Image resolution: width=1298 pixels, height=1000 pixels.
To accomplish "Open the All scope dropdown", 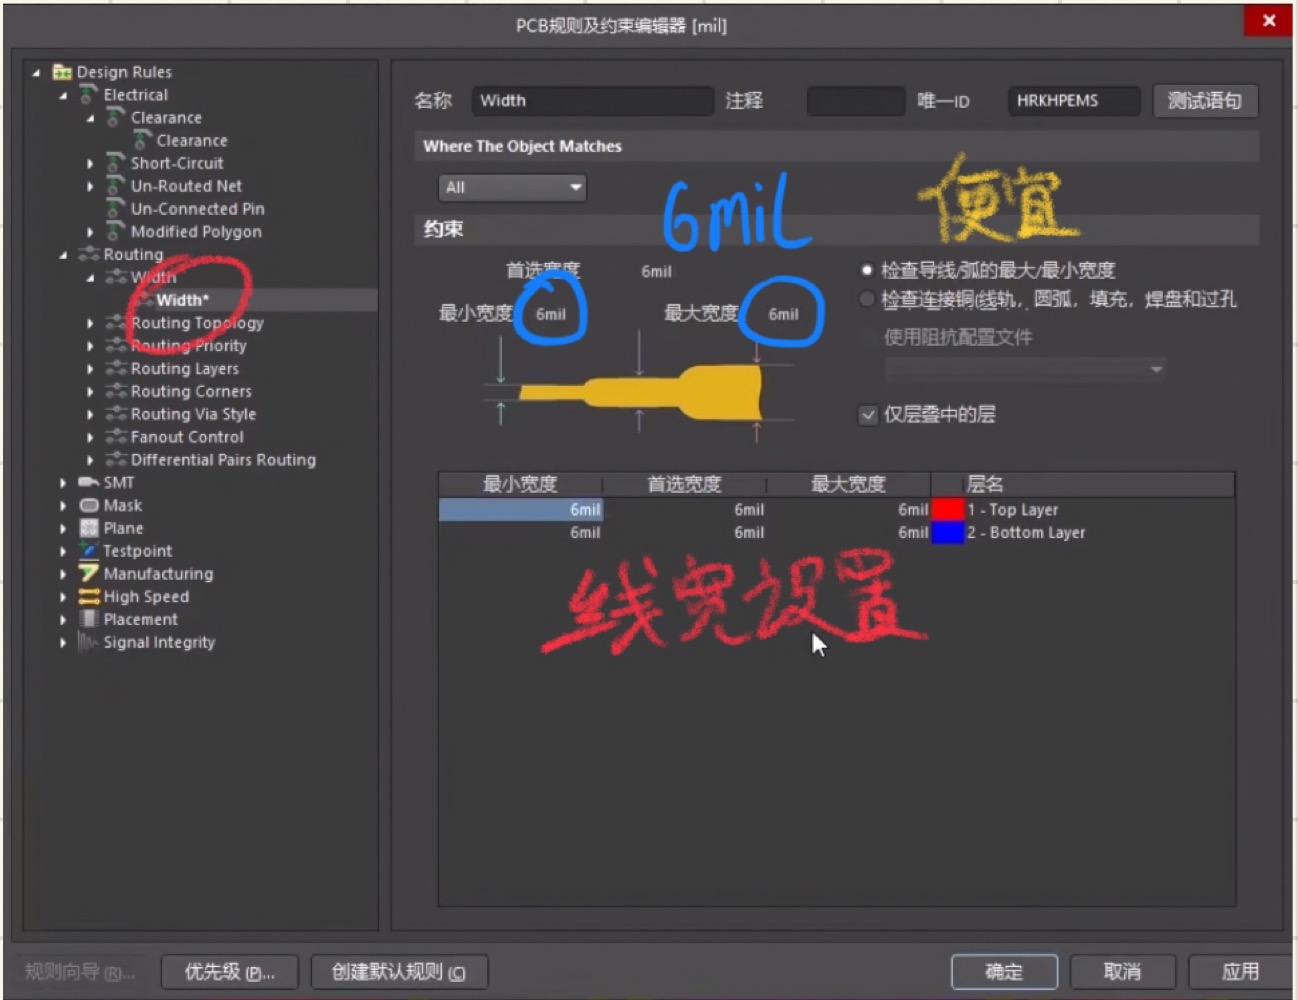I will [575, 187].
